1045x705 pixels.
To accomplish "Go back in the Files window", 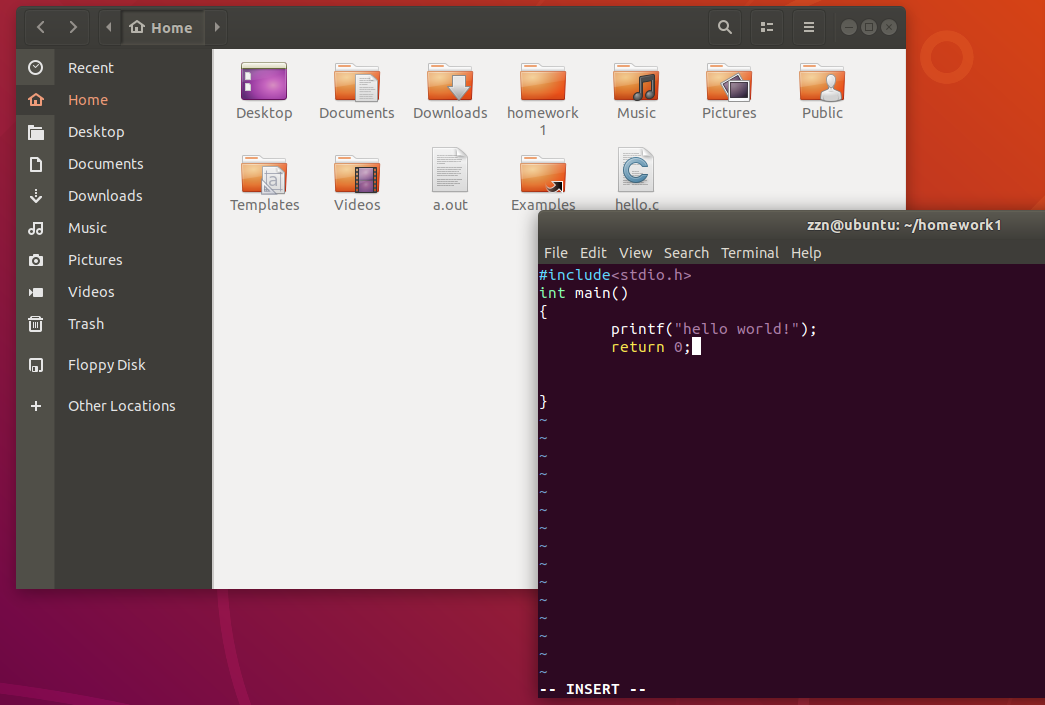I will tap(41, 27).
